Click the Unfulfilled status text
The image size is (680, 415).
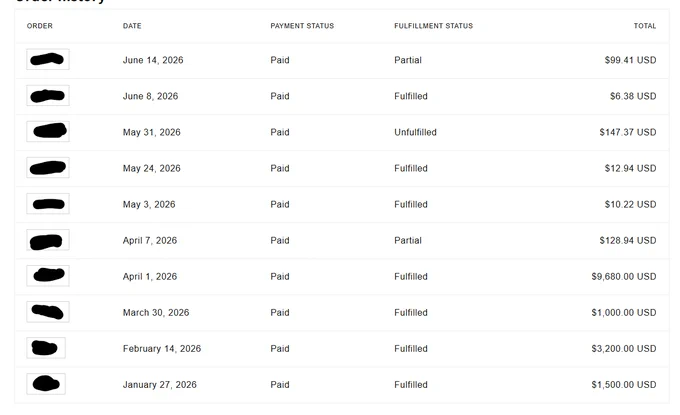(x=415, y=132)
